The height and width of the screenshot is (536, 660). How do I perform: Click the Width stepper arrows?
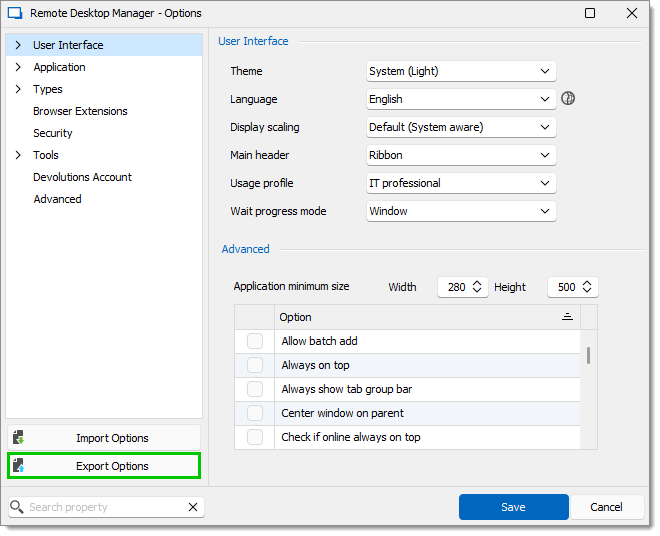(x=477, y=287)
